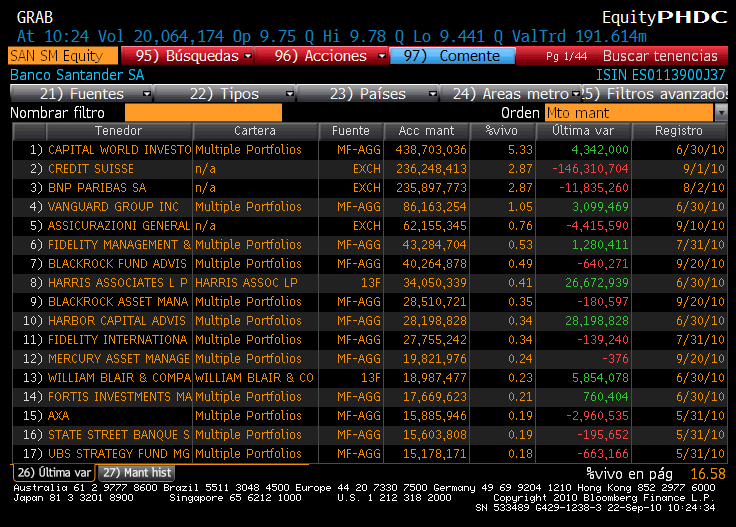The width and height of the screenshot is (736, 527).
Task: Sort by Registro column header
Action: tap(679, 131)
